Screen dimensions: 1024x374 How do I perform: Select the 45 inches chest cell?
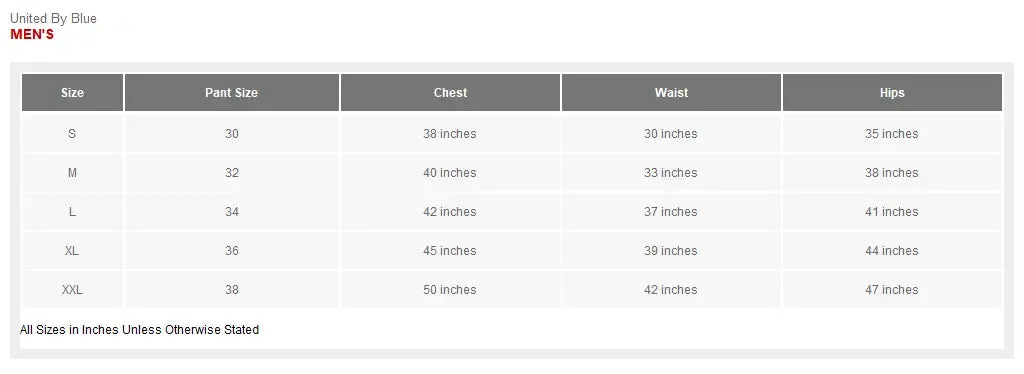[x=450, y=251]
